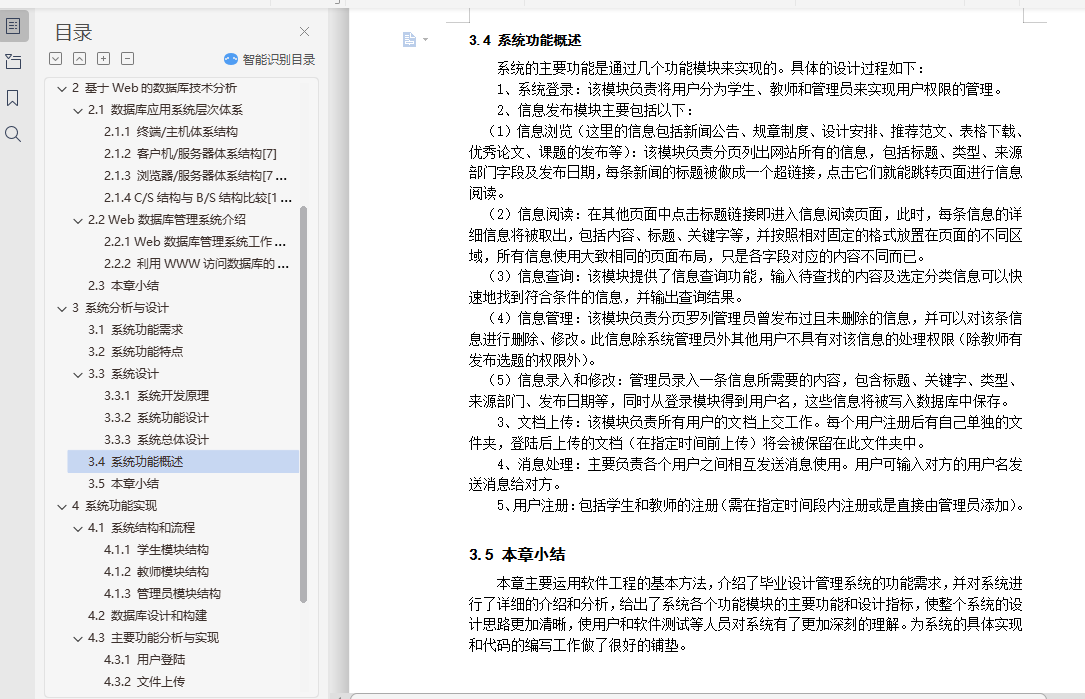Viewport: 1085px width, 699px height.
Task: Go to 3.2 系统功能特点
Action: point(136,352)
